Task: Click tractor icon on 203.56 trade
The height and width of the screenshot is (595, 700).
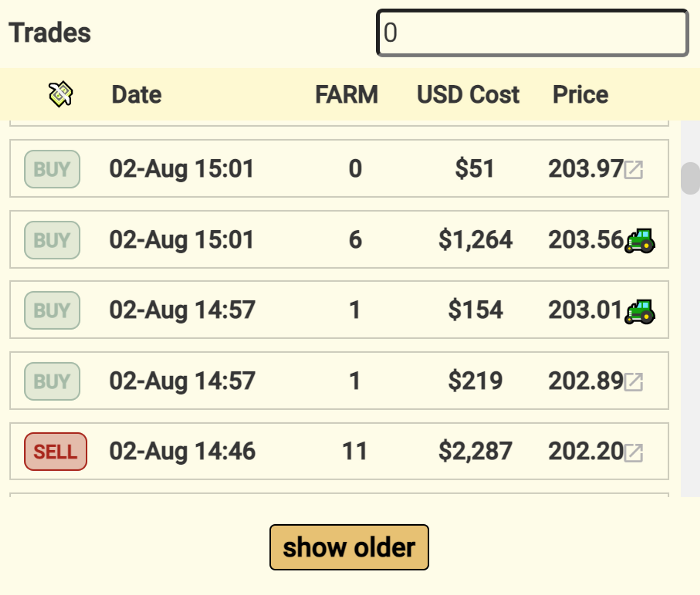Action: click(640, 241)
